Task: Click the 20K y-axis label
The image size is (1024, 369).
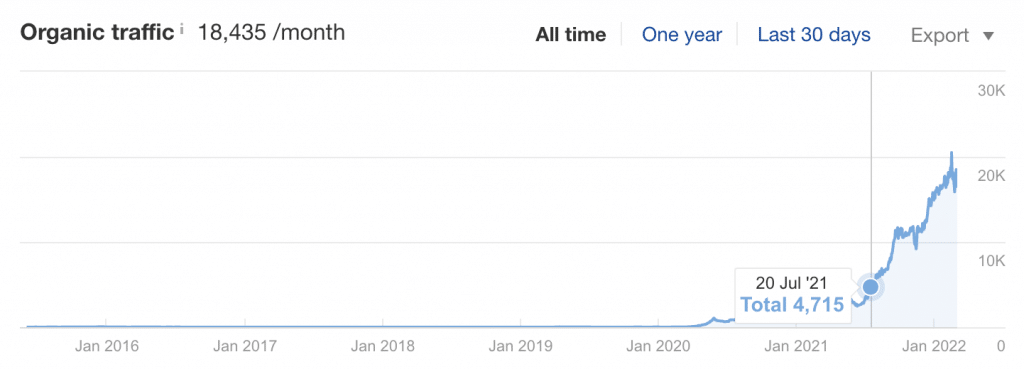Action: 991,176
